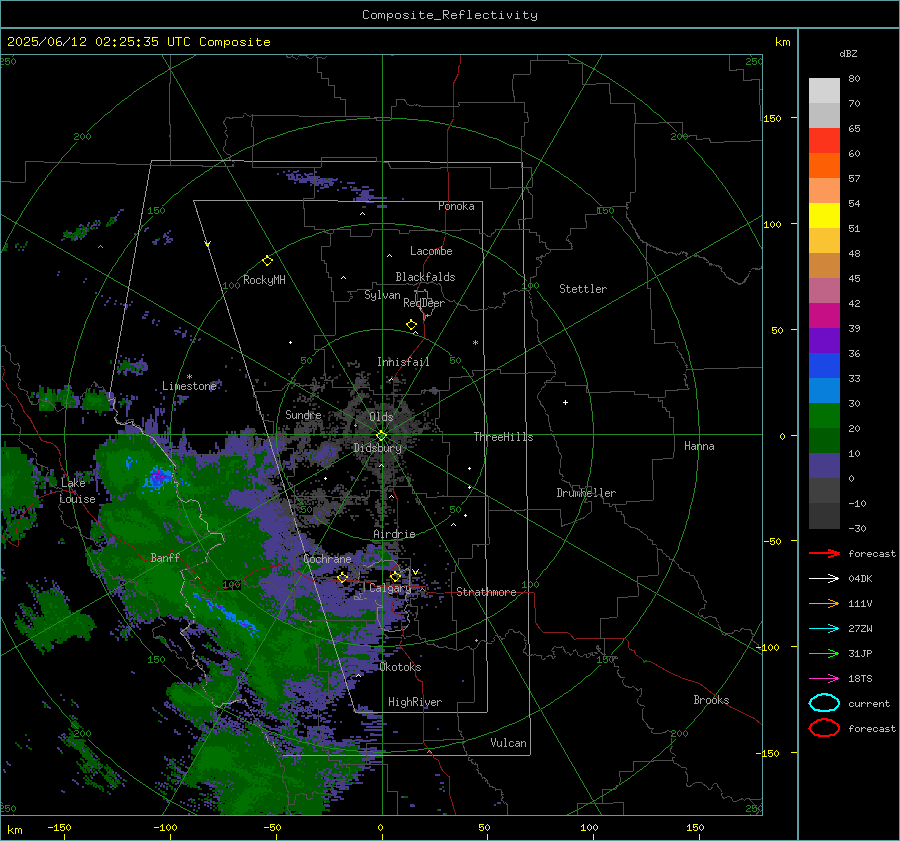This screenshot has height=841, width=900.
Task: Click the cyan current ellipse legend icon
Action: click(824, 703)
